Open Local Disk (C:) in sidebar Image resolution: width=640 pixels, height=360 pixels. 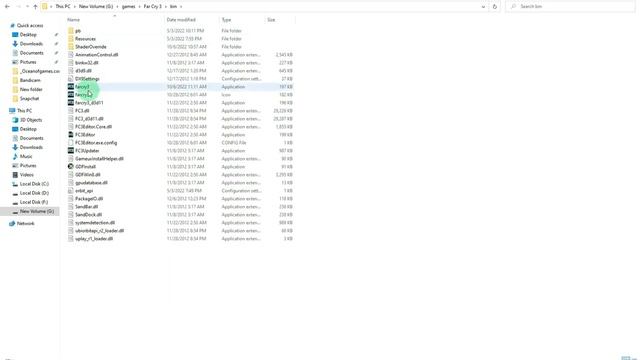(x=34, y=184)
